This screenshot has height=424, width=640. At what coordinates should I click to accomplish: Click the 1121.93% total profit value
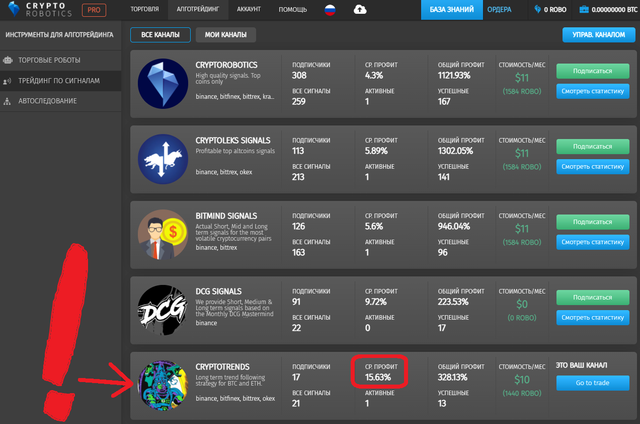454,76
